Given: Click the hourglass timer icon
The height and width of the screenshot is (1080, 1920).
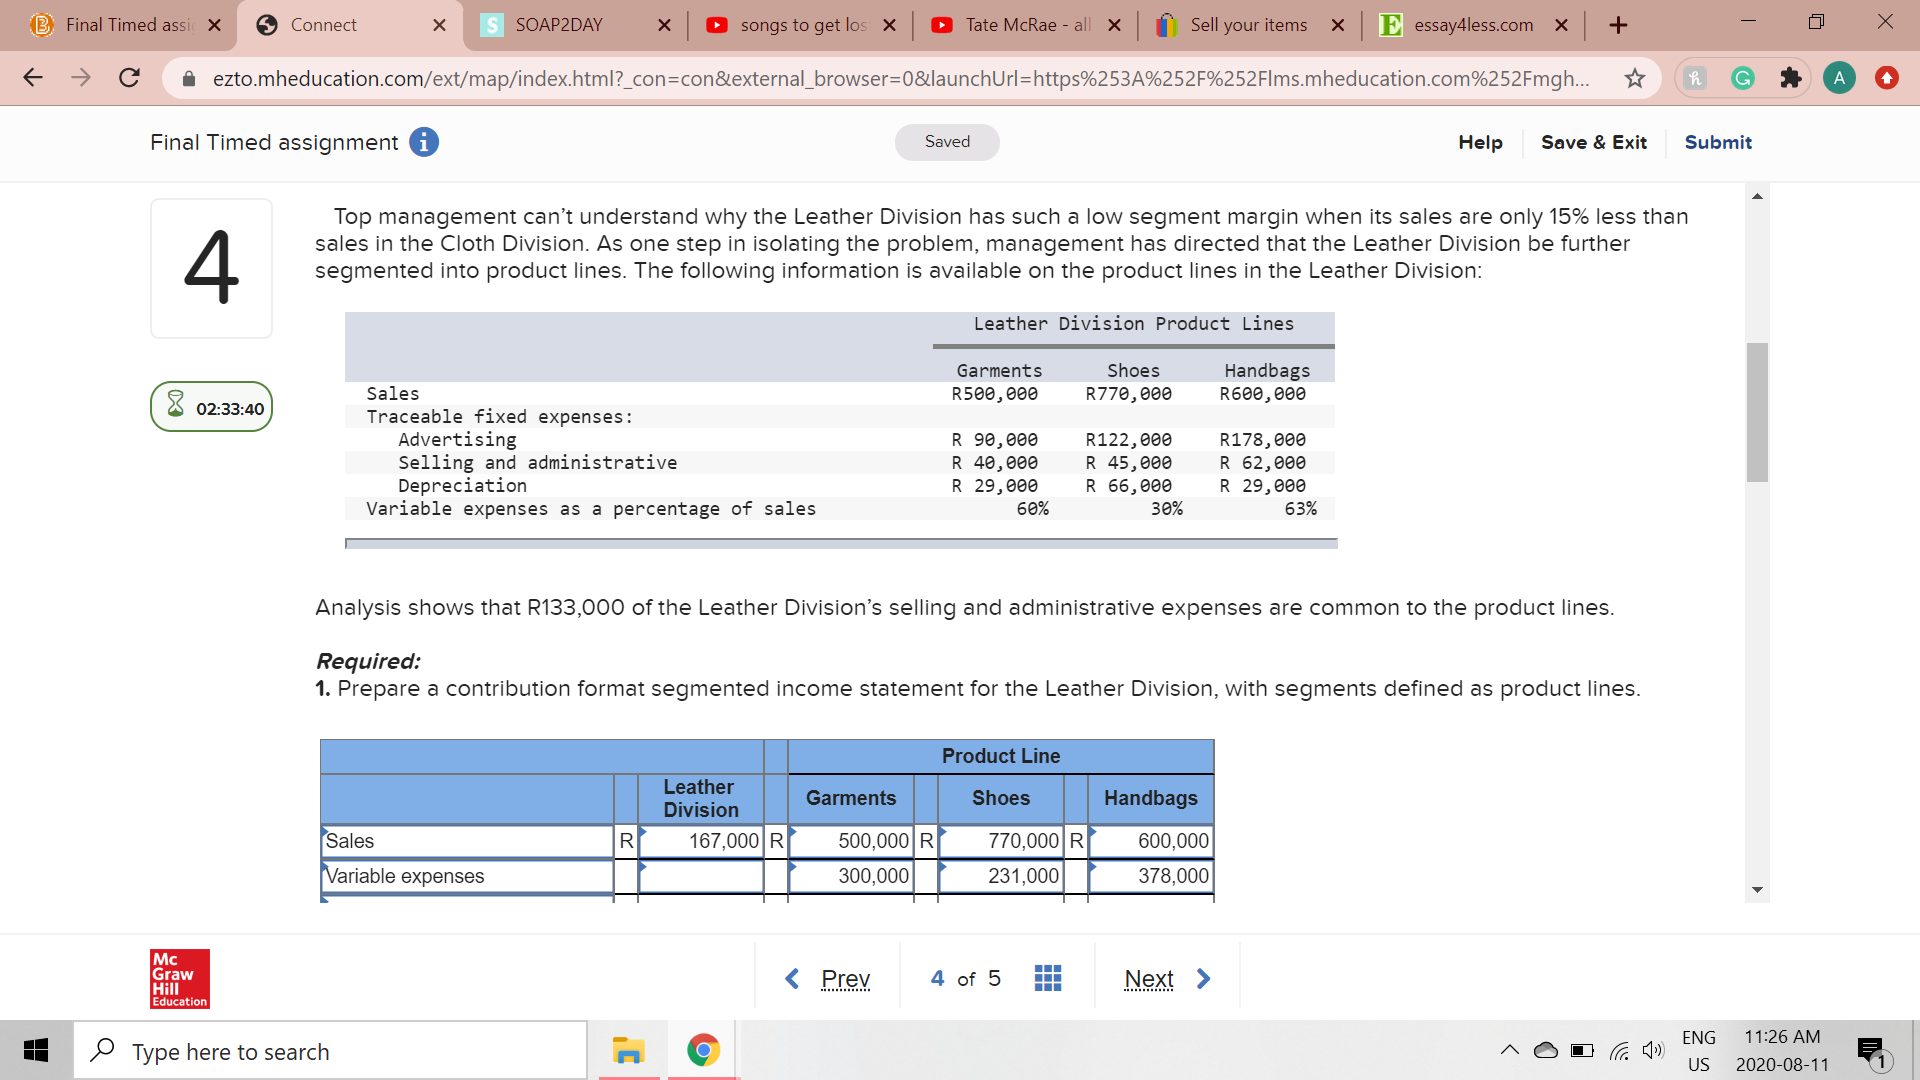Looking at the screenshot, I should click(176, 405).
